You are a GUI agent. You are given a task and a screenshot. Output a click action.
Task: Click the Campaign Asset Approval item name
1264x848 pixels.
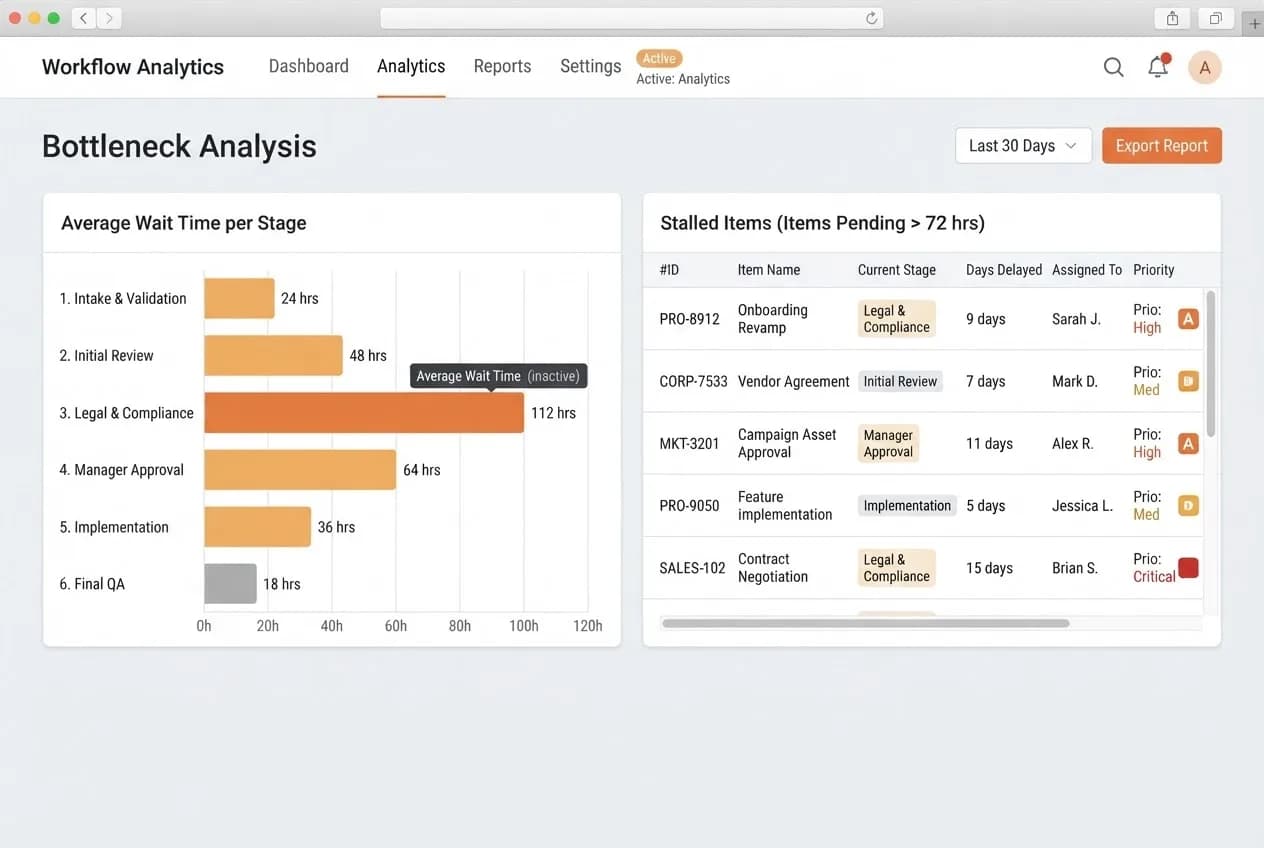coord(787,443)
